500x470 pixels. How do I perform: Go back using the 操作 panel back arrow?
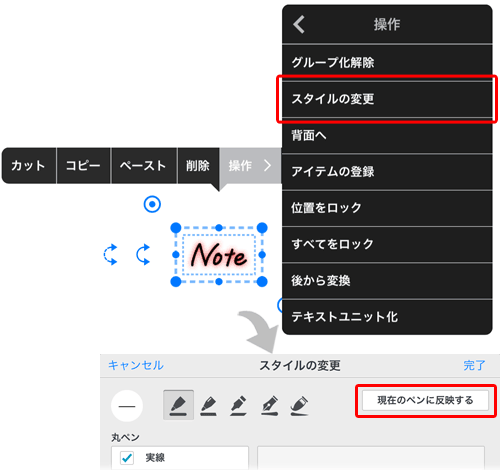point(299,24)
